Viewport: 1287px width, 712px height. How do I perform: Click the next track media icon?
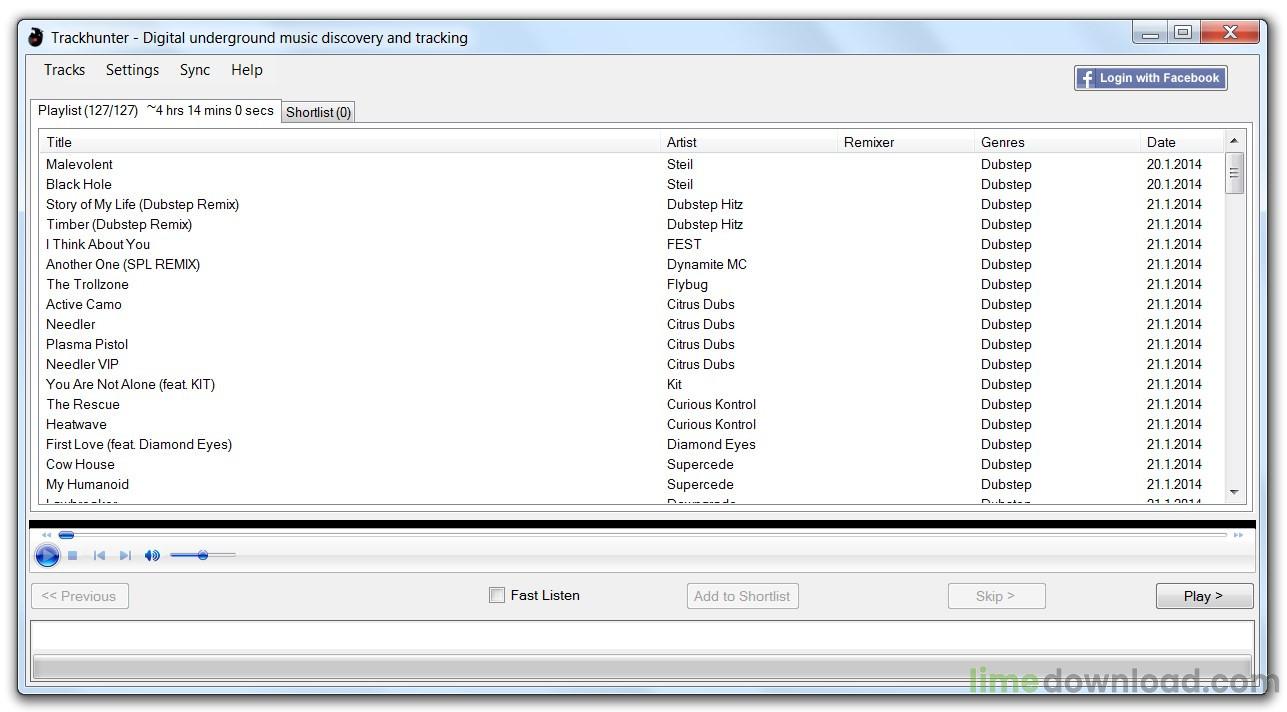[x=125, y=555]
